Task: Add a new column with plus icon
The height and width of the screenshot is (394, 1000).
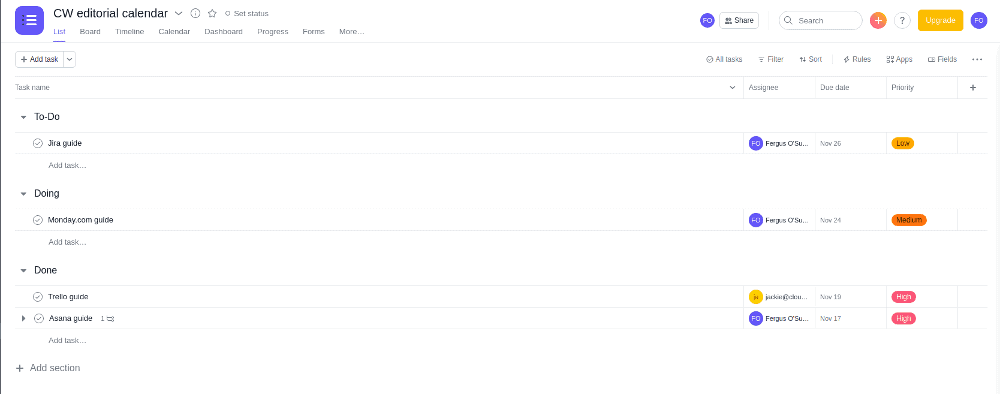Action: [x=973, y=87]
